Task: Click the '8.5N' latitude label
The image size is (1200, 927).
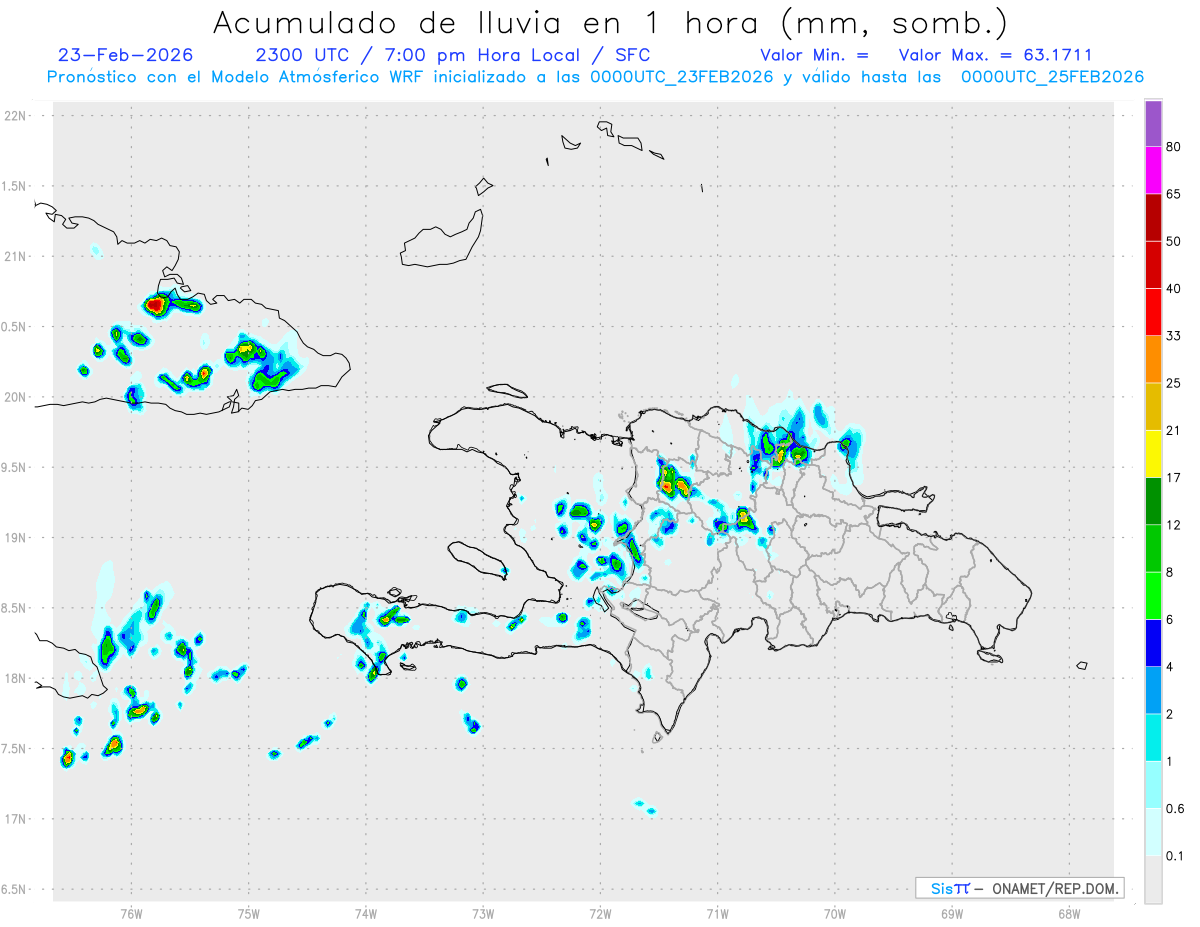Action: (13, 608)
